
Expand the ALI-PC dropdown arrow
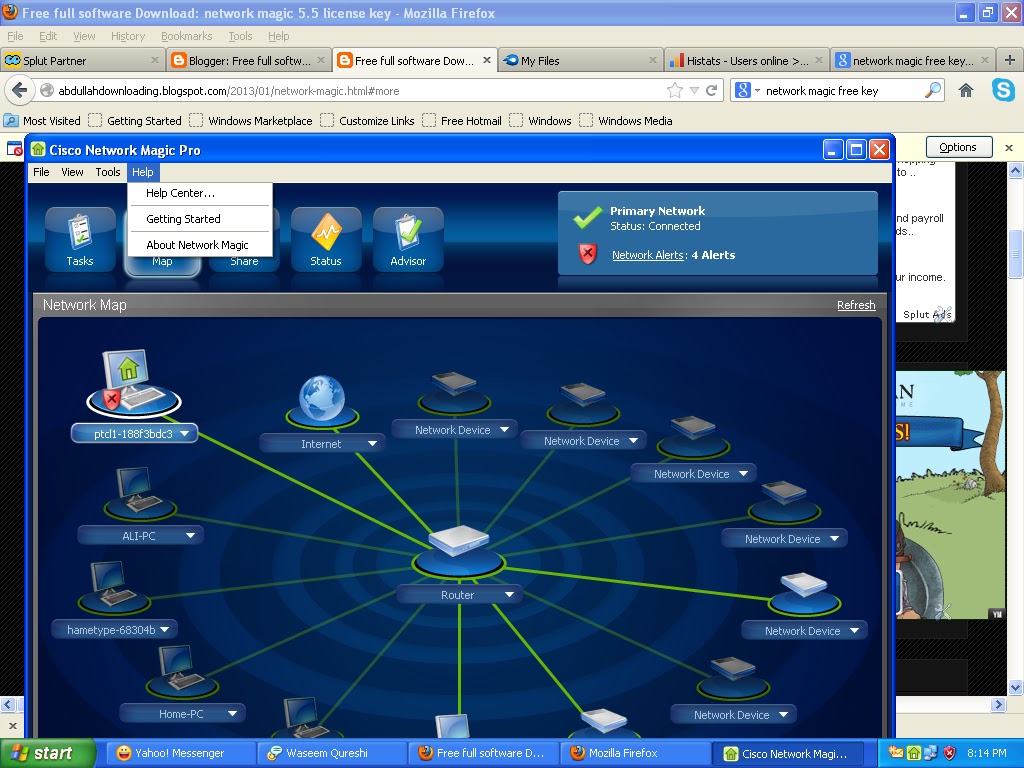tap(190, 536)
